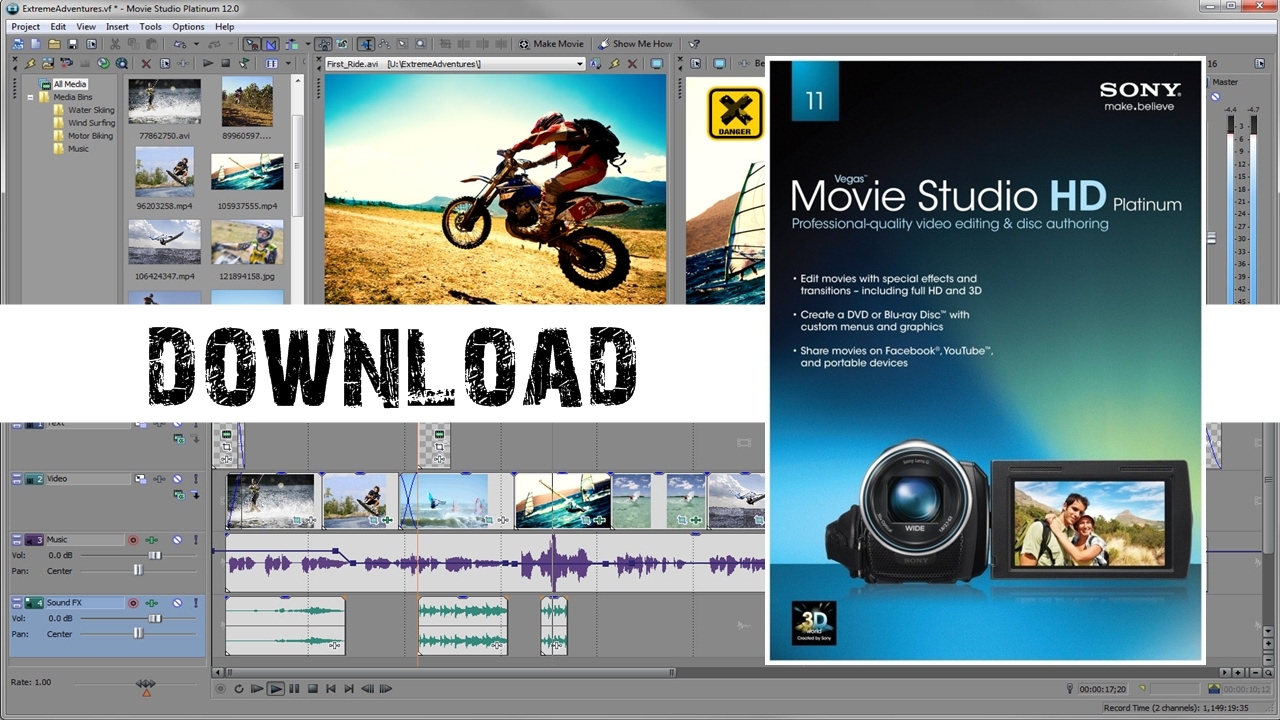Open the View menu
1280x720 pixels.
pyautogui.click(x=86, y=27)
